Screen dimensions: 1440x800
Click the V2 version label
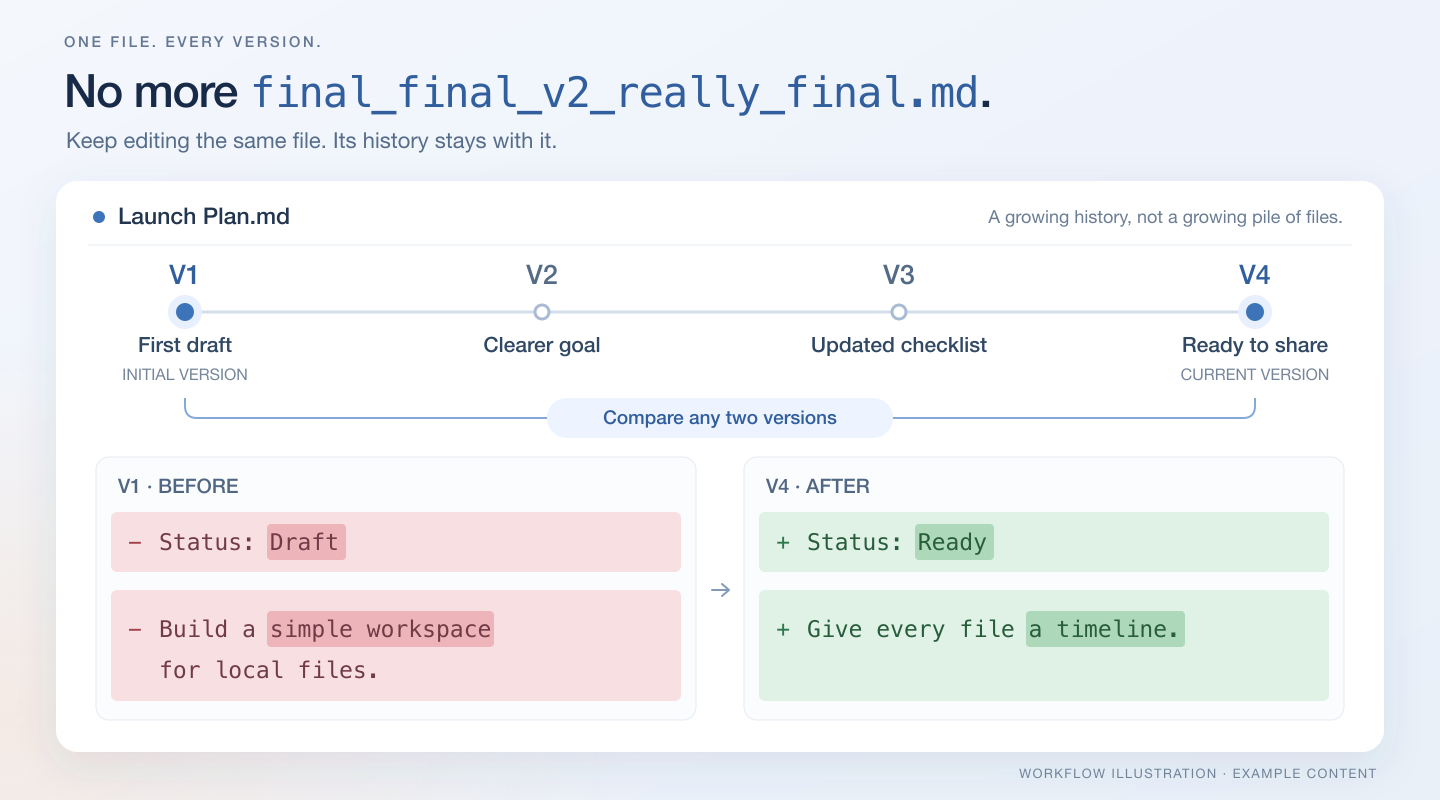[x=542, y=275]
